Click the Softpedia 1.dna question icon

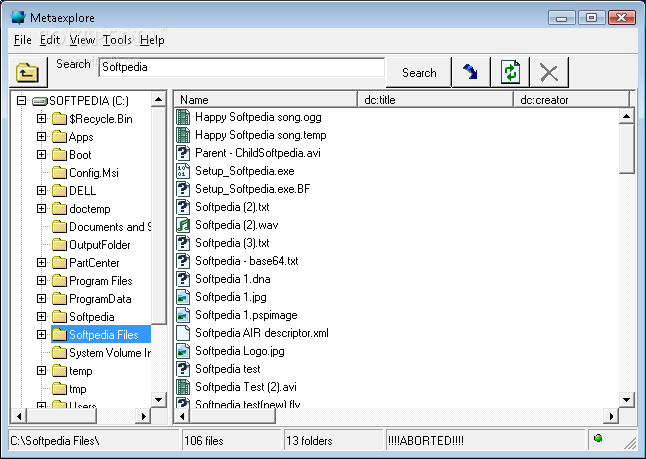[x=183, y=279]
